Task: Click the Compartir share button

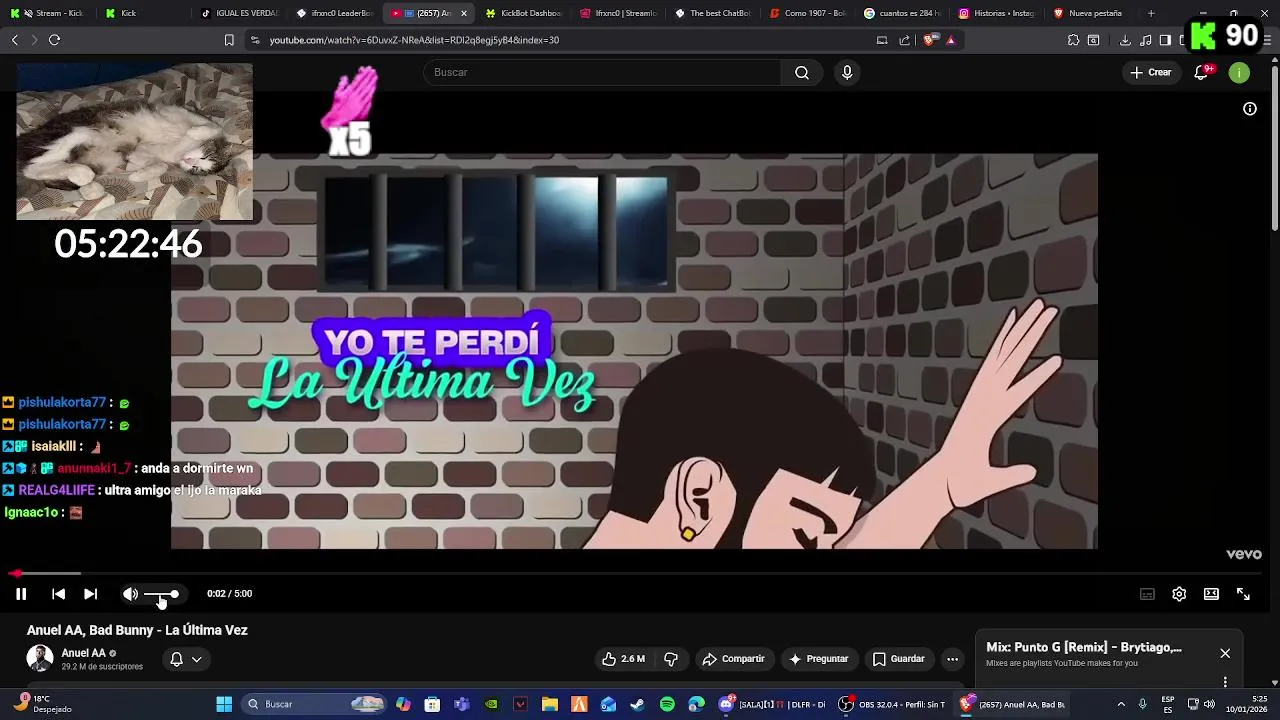Action: pyautogui.click(x=733, y=659)
